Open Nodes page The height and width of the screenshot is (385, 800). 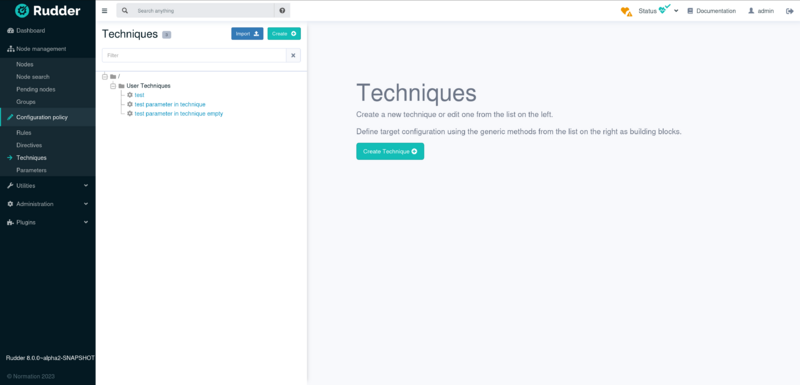pyautogui.click(x=24, y=64)
